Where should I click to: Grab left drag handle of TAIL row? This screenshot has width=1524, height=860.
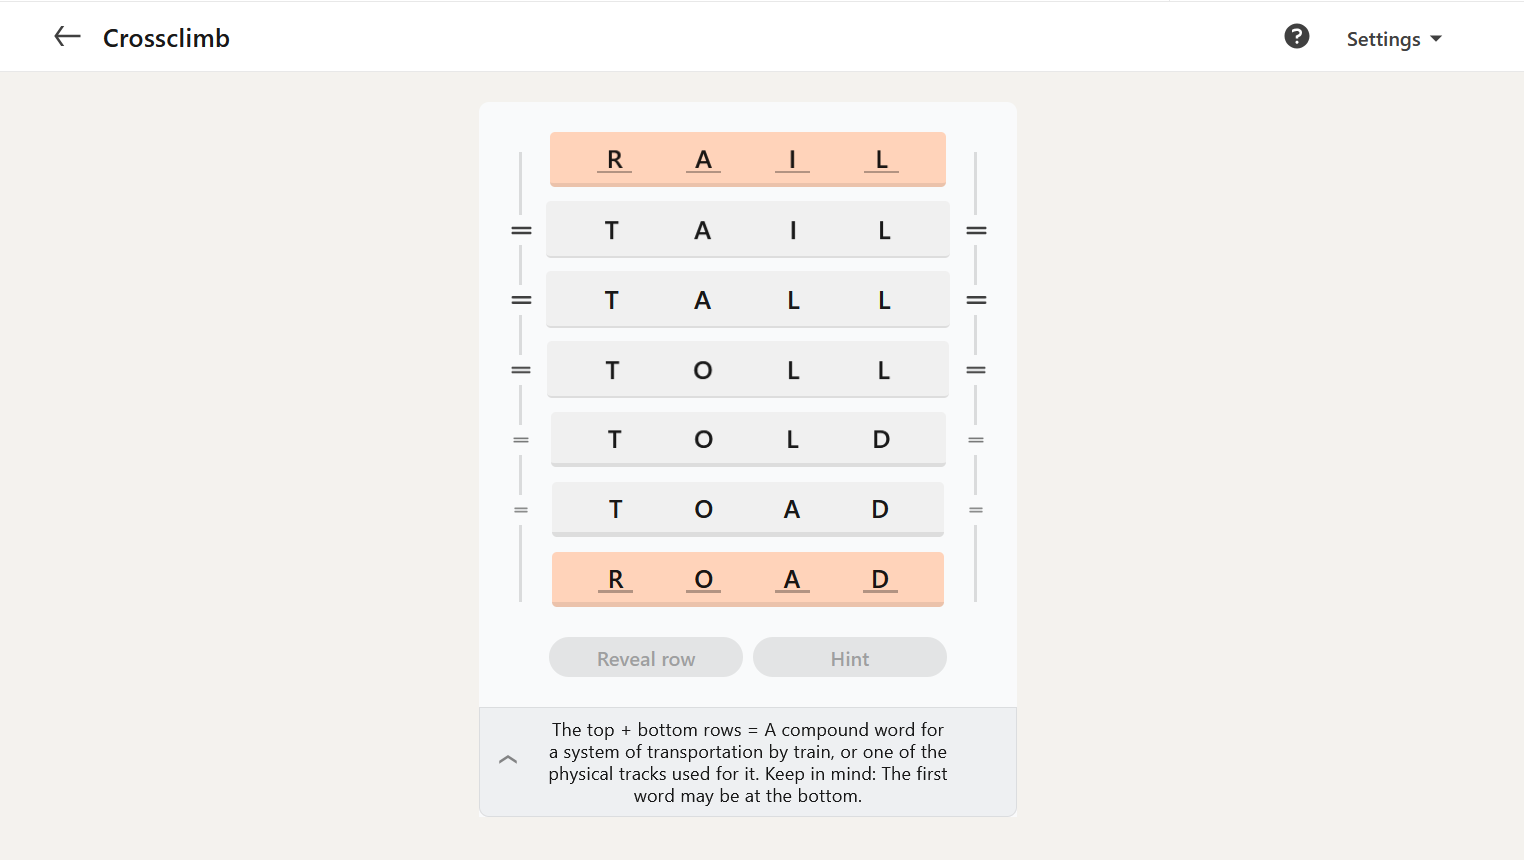coord(521,231)
